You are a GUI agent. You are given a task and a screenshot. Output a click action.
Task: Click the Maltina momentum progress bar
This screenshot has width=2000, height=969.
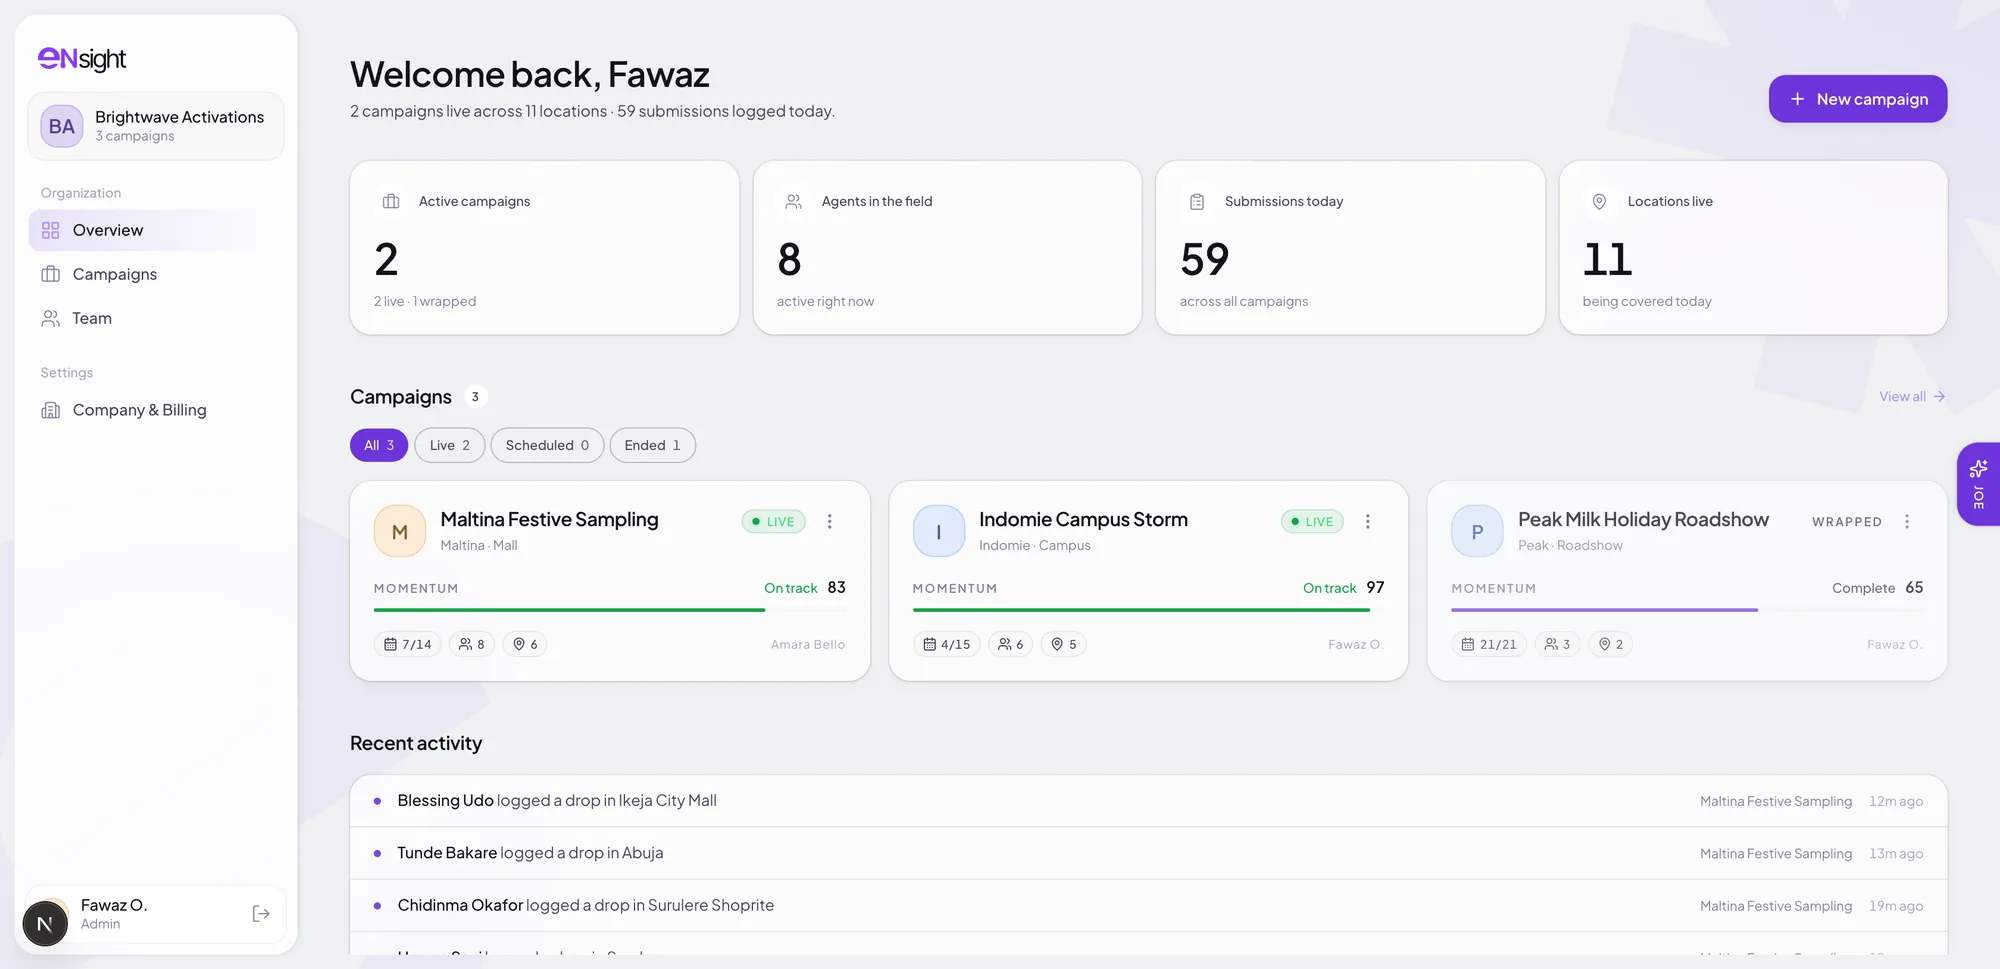coord(610,609)
